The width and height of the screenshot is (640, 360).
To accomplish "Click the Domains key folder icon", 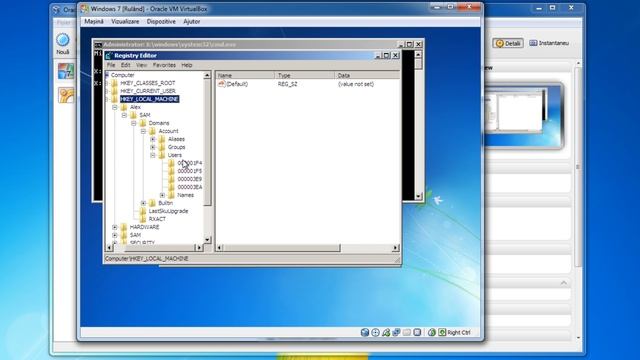I will [x=143, y=123].
